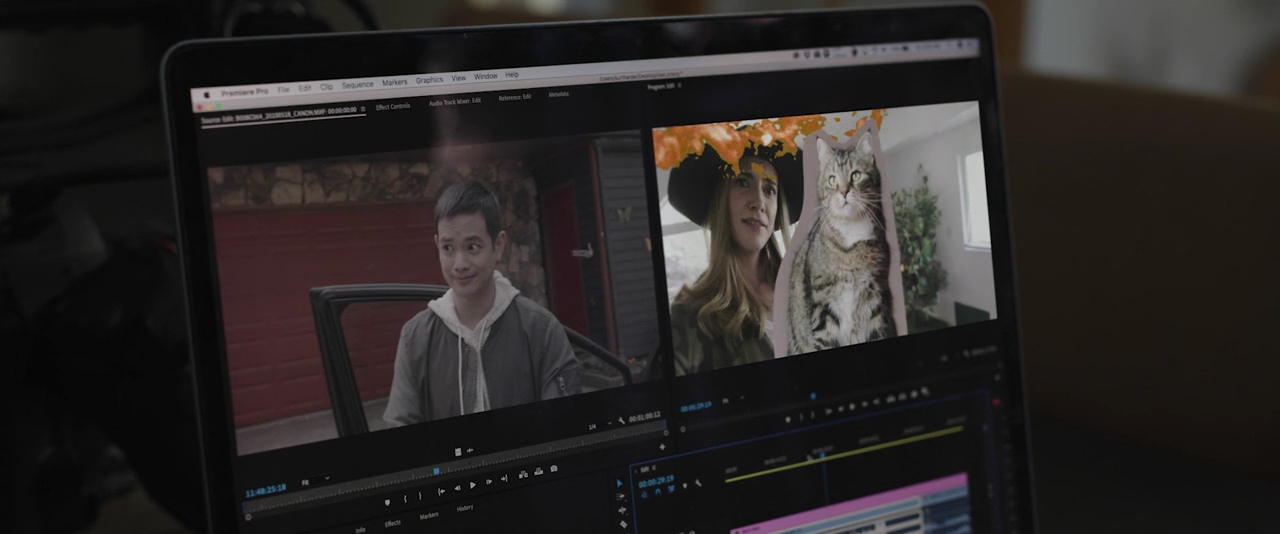This screenshot has height=534, width=1280.
Task: Switch to the Metadata tab
Action: coord(559,94)
